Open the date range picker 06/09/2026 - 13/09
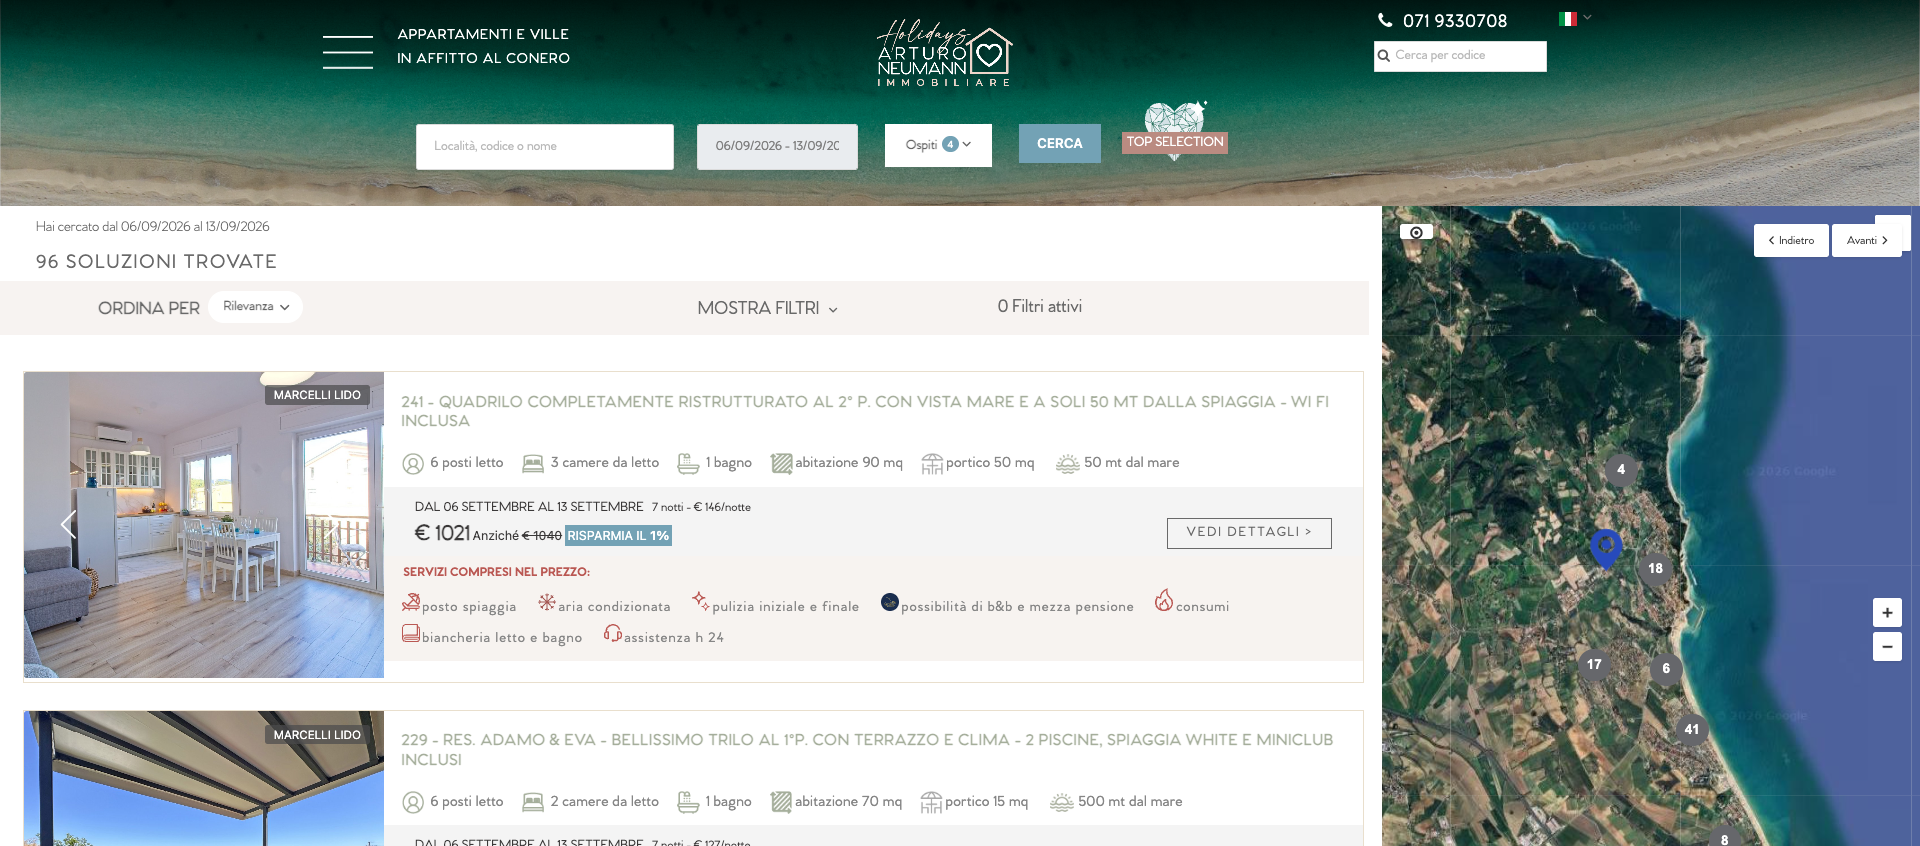The height and width of the screenshot is (846, 1920). tap(777, 146)
